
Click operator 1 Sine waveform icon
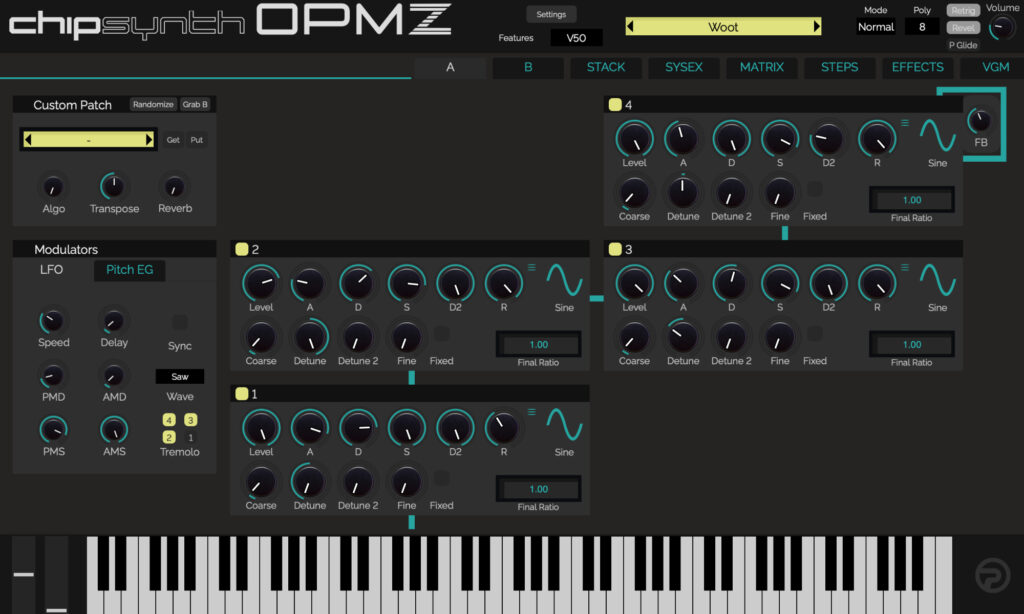click(564, 425)
